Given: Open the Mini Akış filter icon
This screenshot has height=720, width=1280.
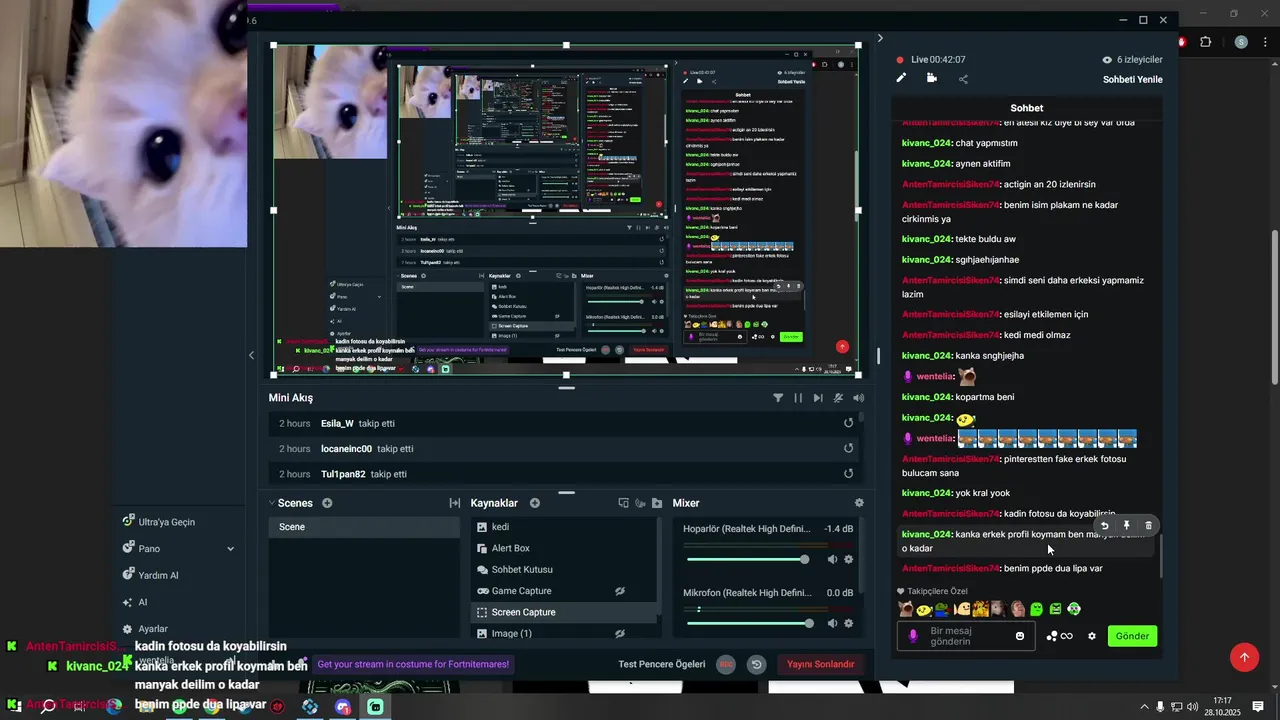Looking at the screenshot, I should pyautogui.click(x=778, y=398).
